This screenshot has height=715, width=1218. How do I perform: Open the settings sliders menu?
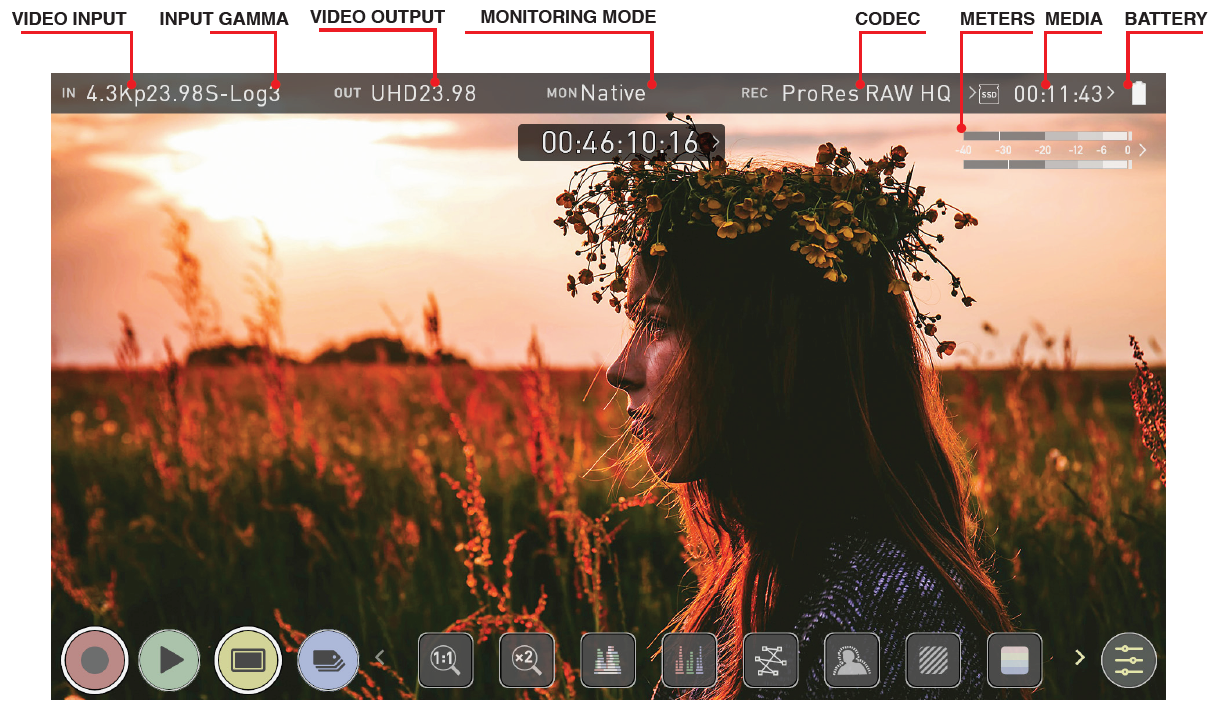click(x=1129, y=660)
